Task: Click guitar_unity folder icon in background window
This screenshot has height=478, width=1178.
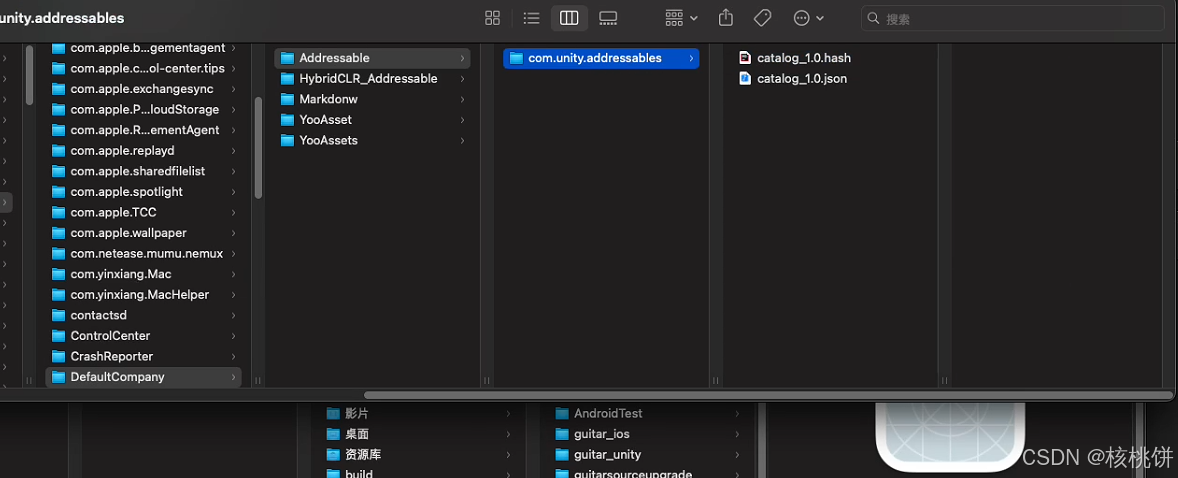Action: pos(562,455)
